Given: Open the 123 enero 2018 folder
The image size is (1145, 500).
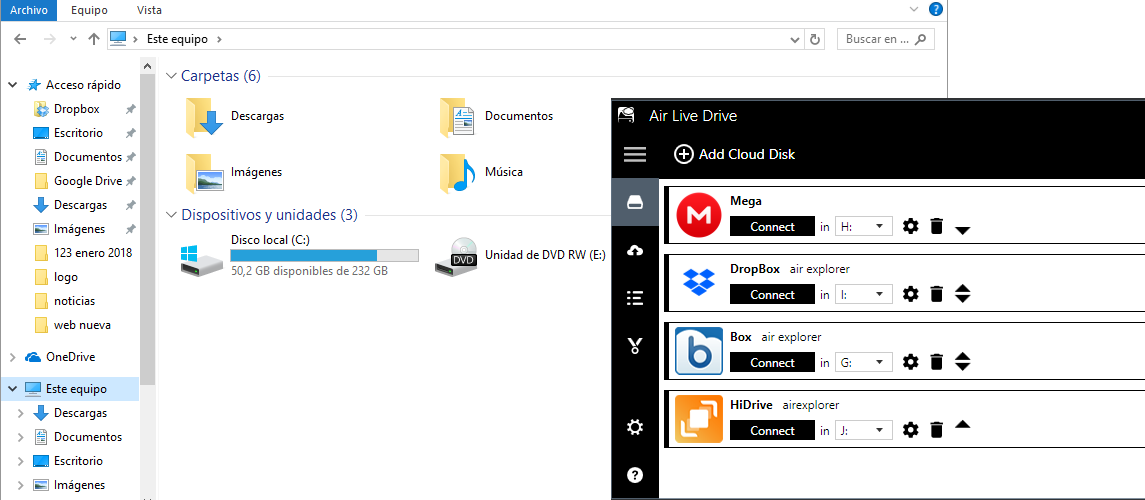Looking at the screenshot, I should coord(93,253).
